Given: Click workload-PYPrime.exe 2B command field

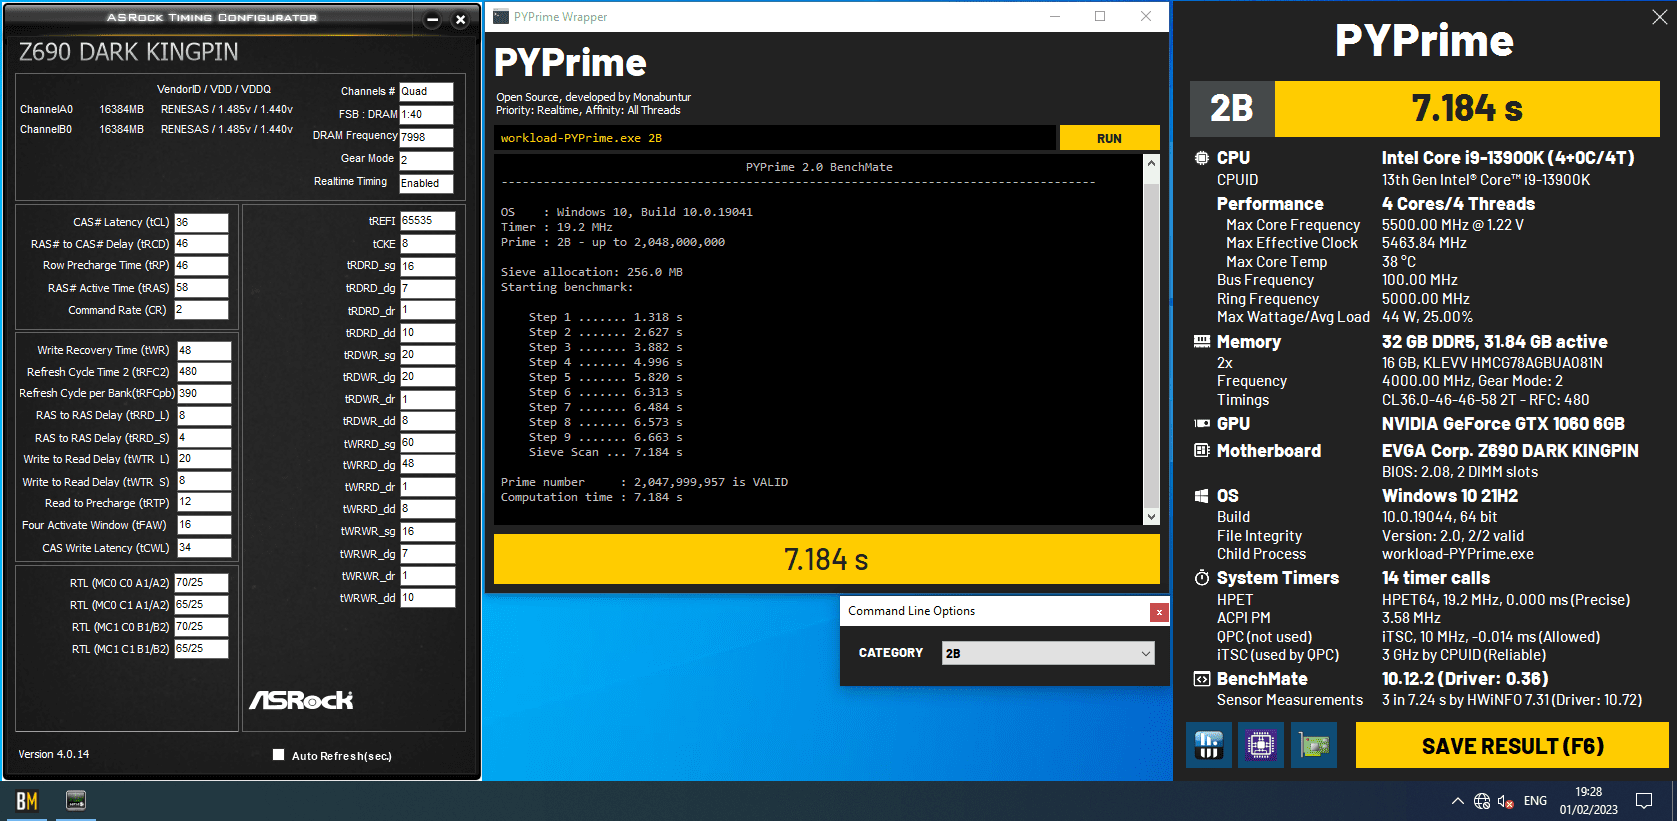Looking at the screenshot, I should tap(775, 138).
